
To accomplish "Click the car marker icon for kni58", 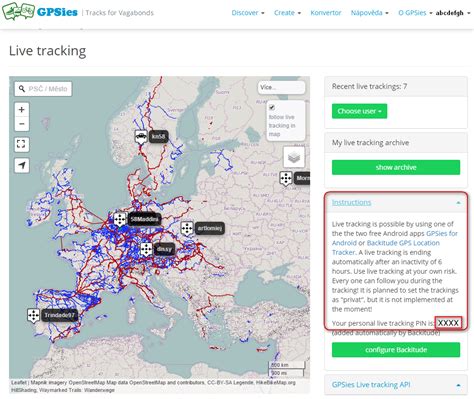I will [x=141, y=137].
